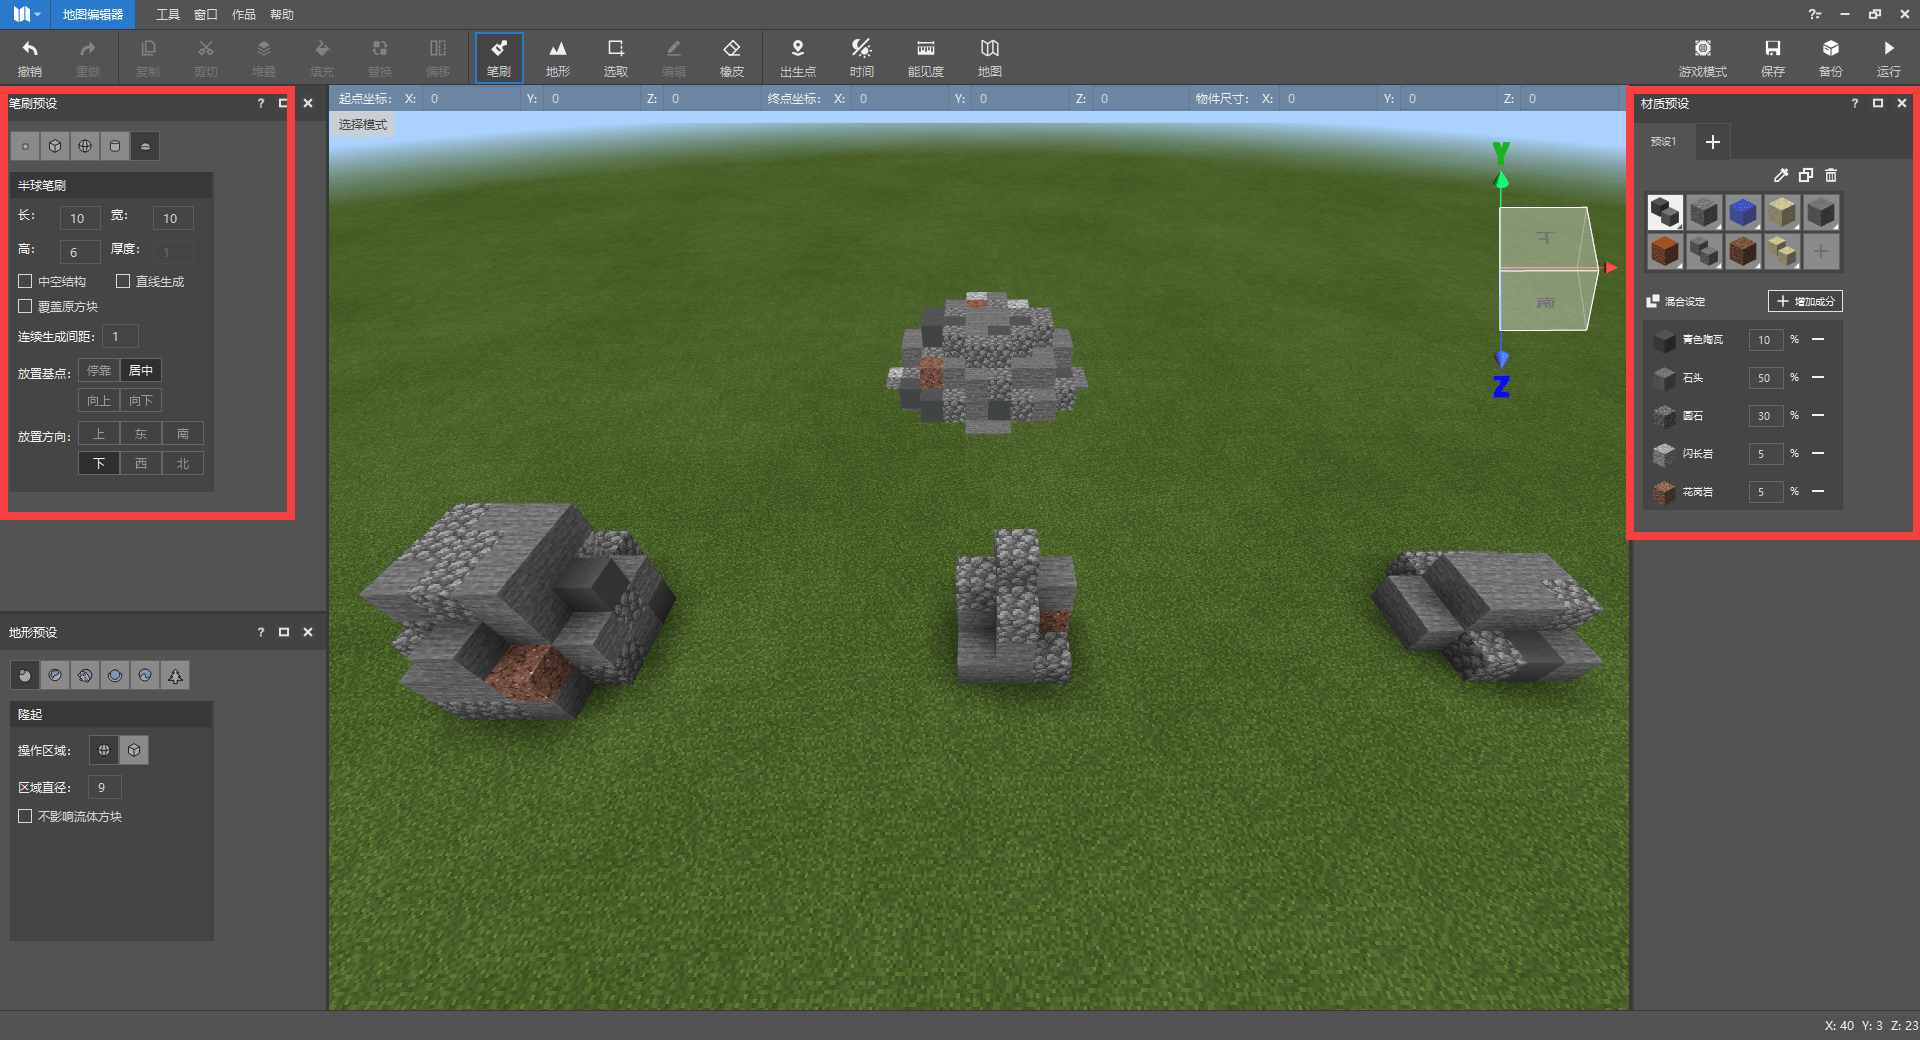
Task: Open the 窗口 menu
Action: [x=206, y=15]
